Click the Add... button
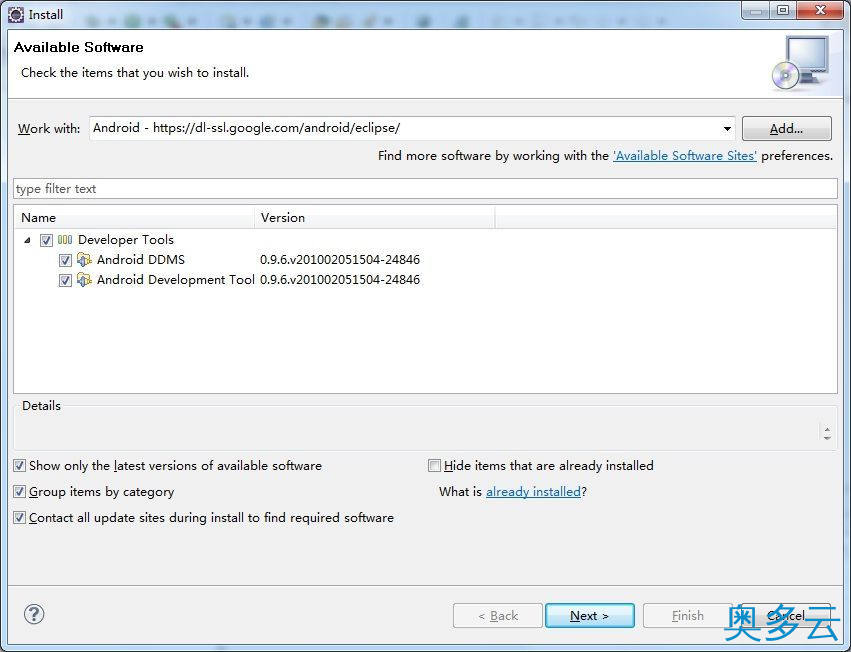The height and width of the screenshot is (652, 851). 786,129
